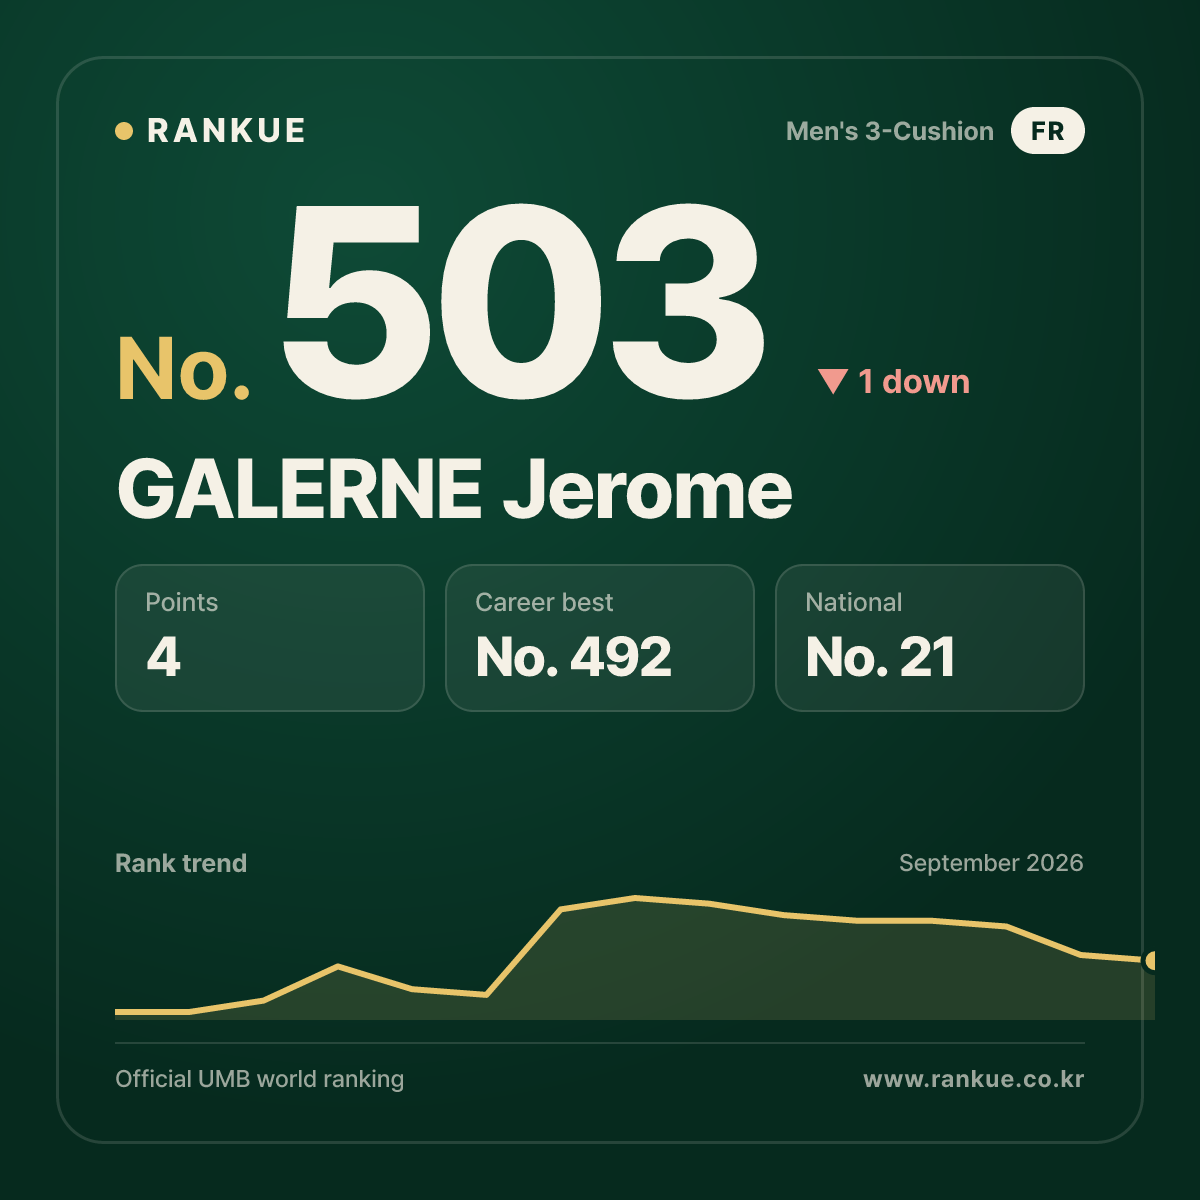The width and height of the screenshot is (1200, 1200).
Task: Click the Men's 3-Cushion label
Action: [890, 131]
